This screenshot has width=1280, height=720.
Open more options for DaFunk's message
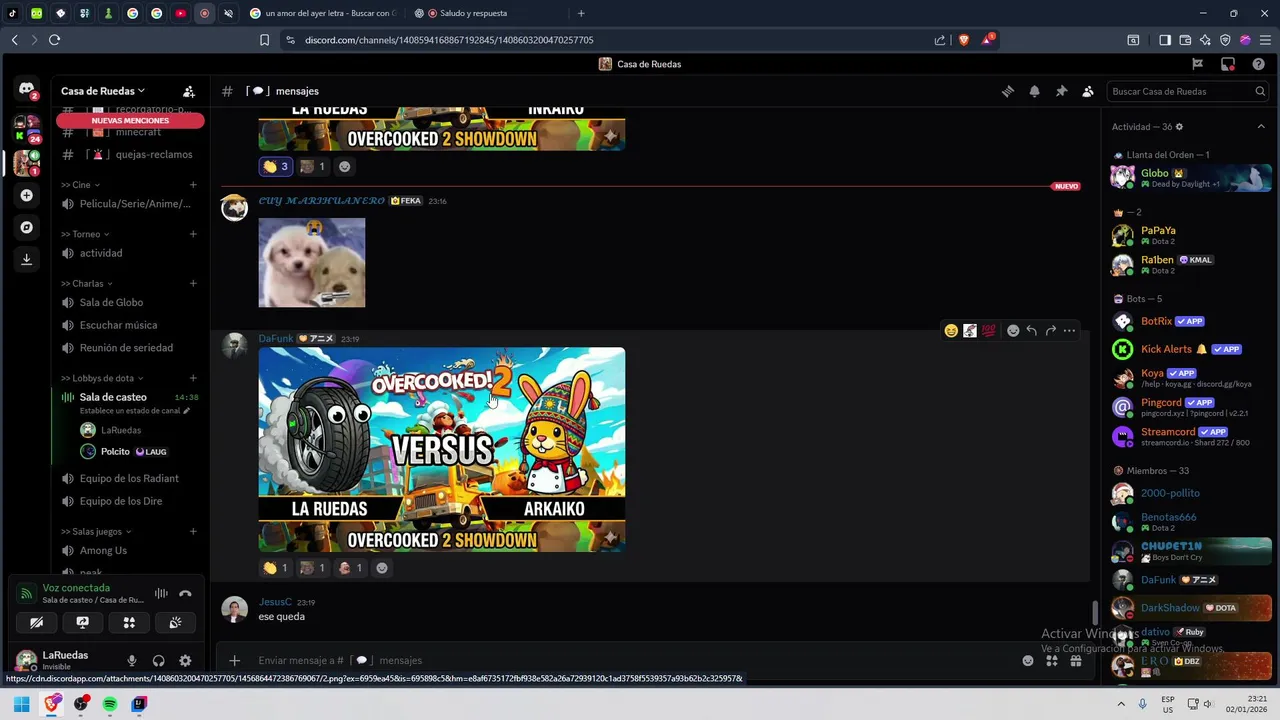click(1069, 331)
